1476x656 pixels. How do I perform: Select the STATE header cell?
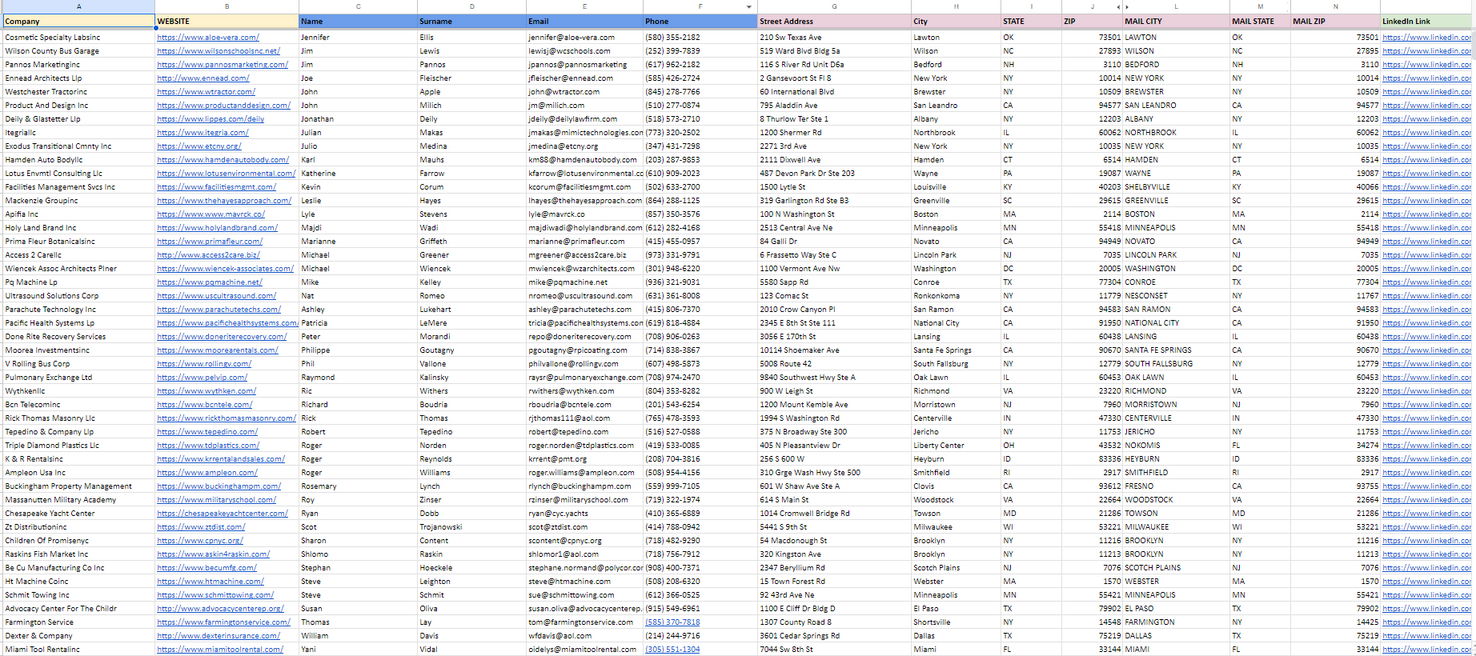pyautogui.click(x=1031, y=21)
